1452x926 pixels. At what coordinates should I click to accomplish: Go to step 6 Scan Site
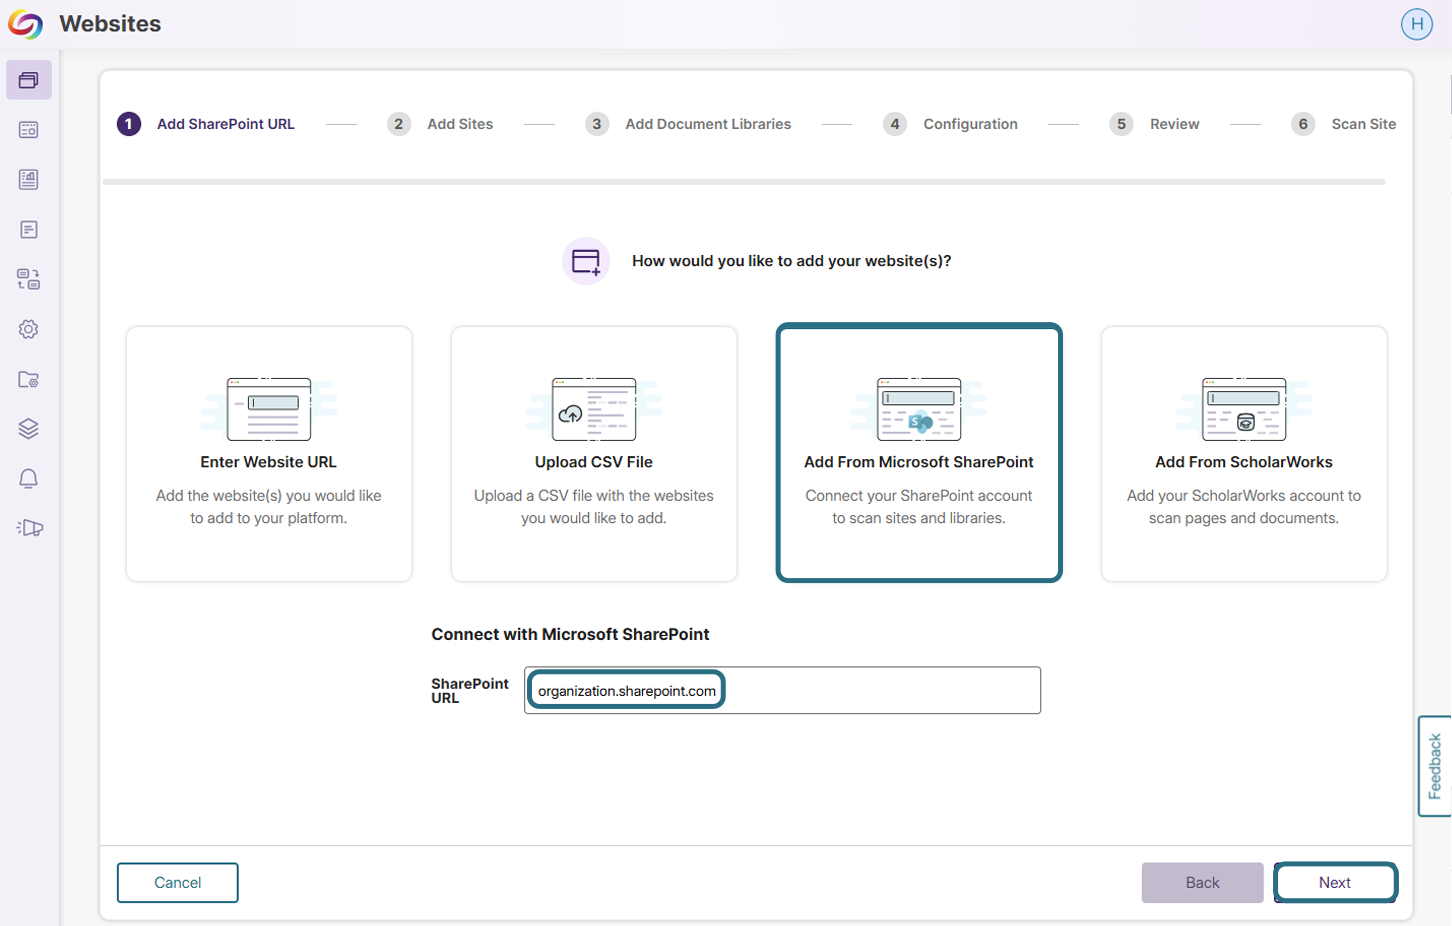pyautogui.click(x=1343, y=124)
